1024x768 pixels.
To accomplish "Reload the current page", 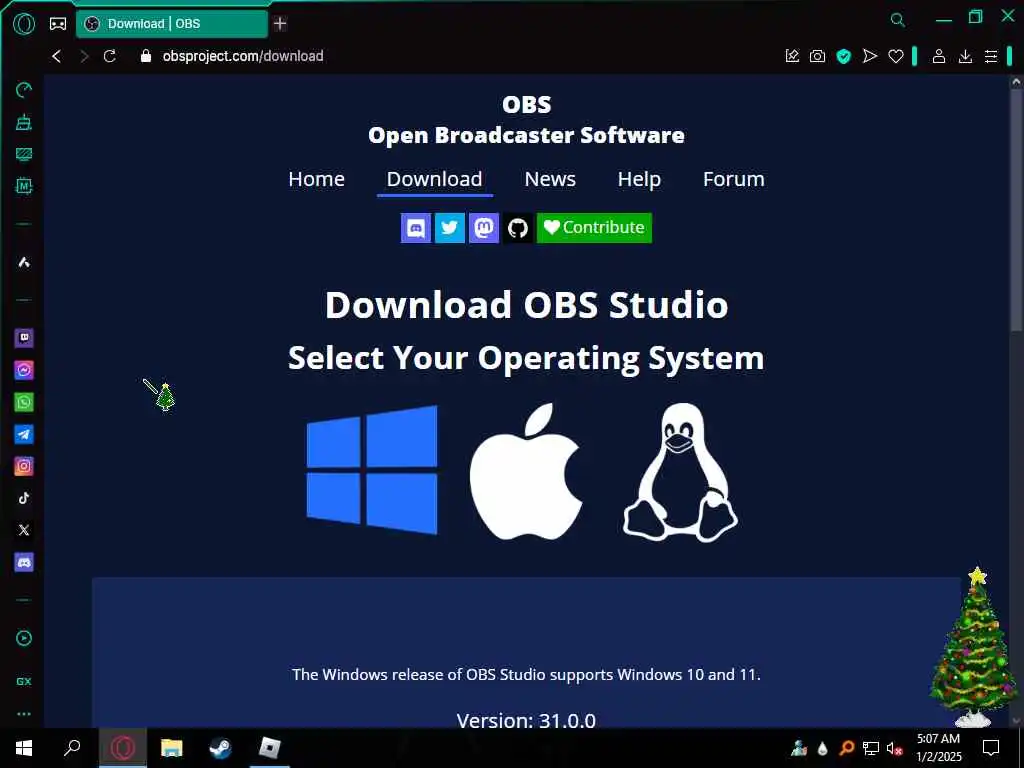I will 110,56.
